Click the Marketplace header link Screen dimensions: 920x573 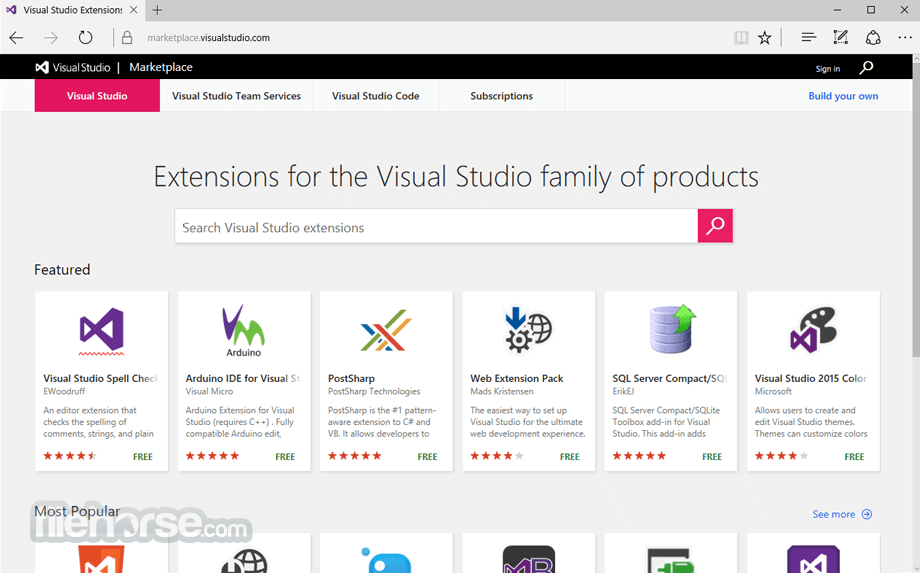click(x=161, y=67)
